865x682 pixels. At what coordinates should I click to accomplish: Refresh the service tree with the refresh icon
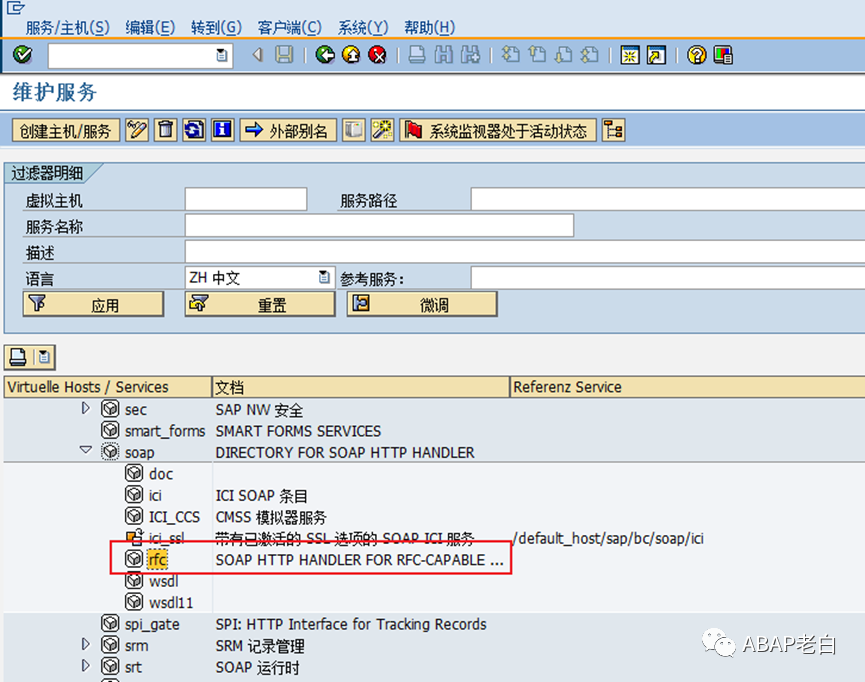pyautogui.click(x=193, y=130)
